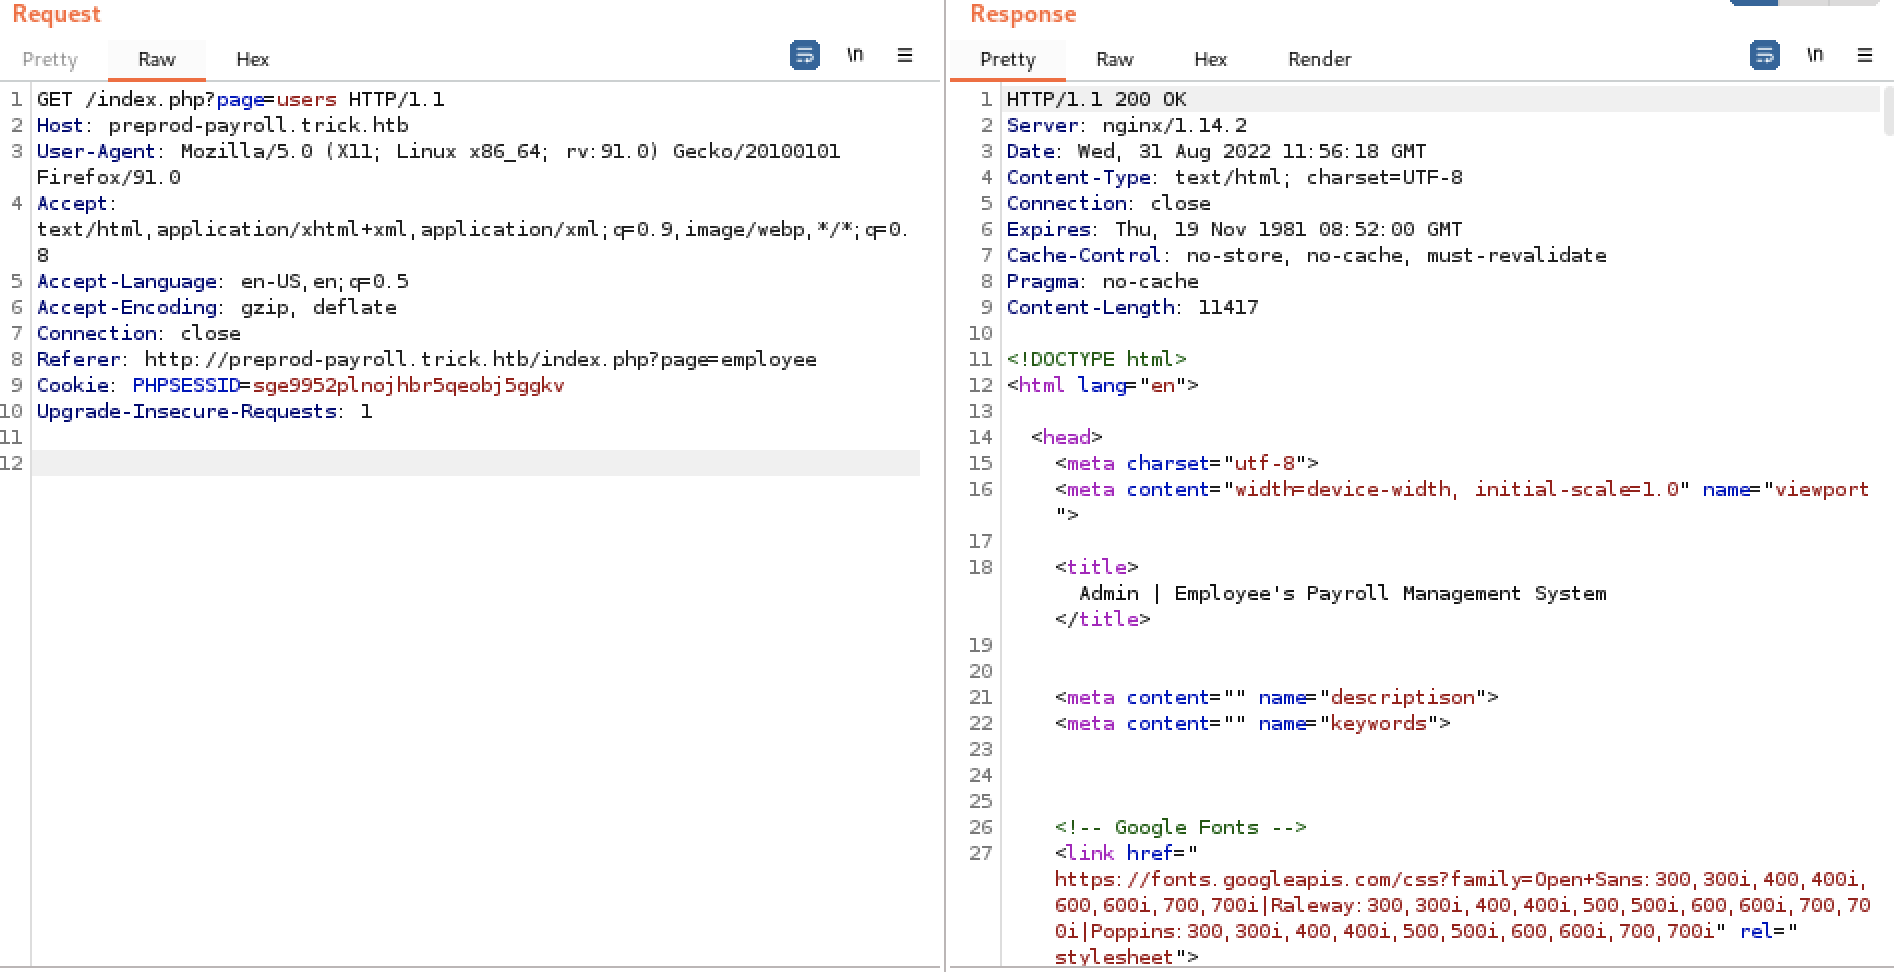Viewport: 1894px width, 972px height.
Task: Open Hex tab in Request panel
Action: 253,60
